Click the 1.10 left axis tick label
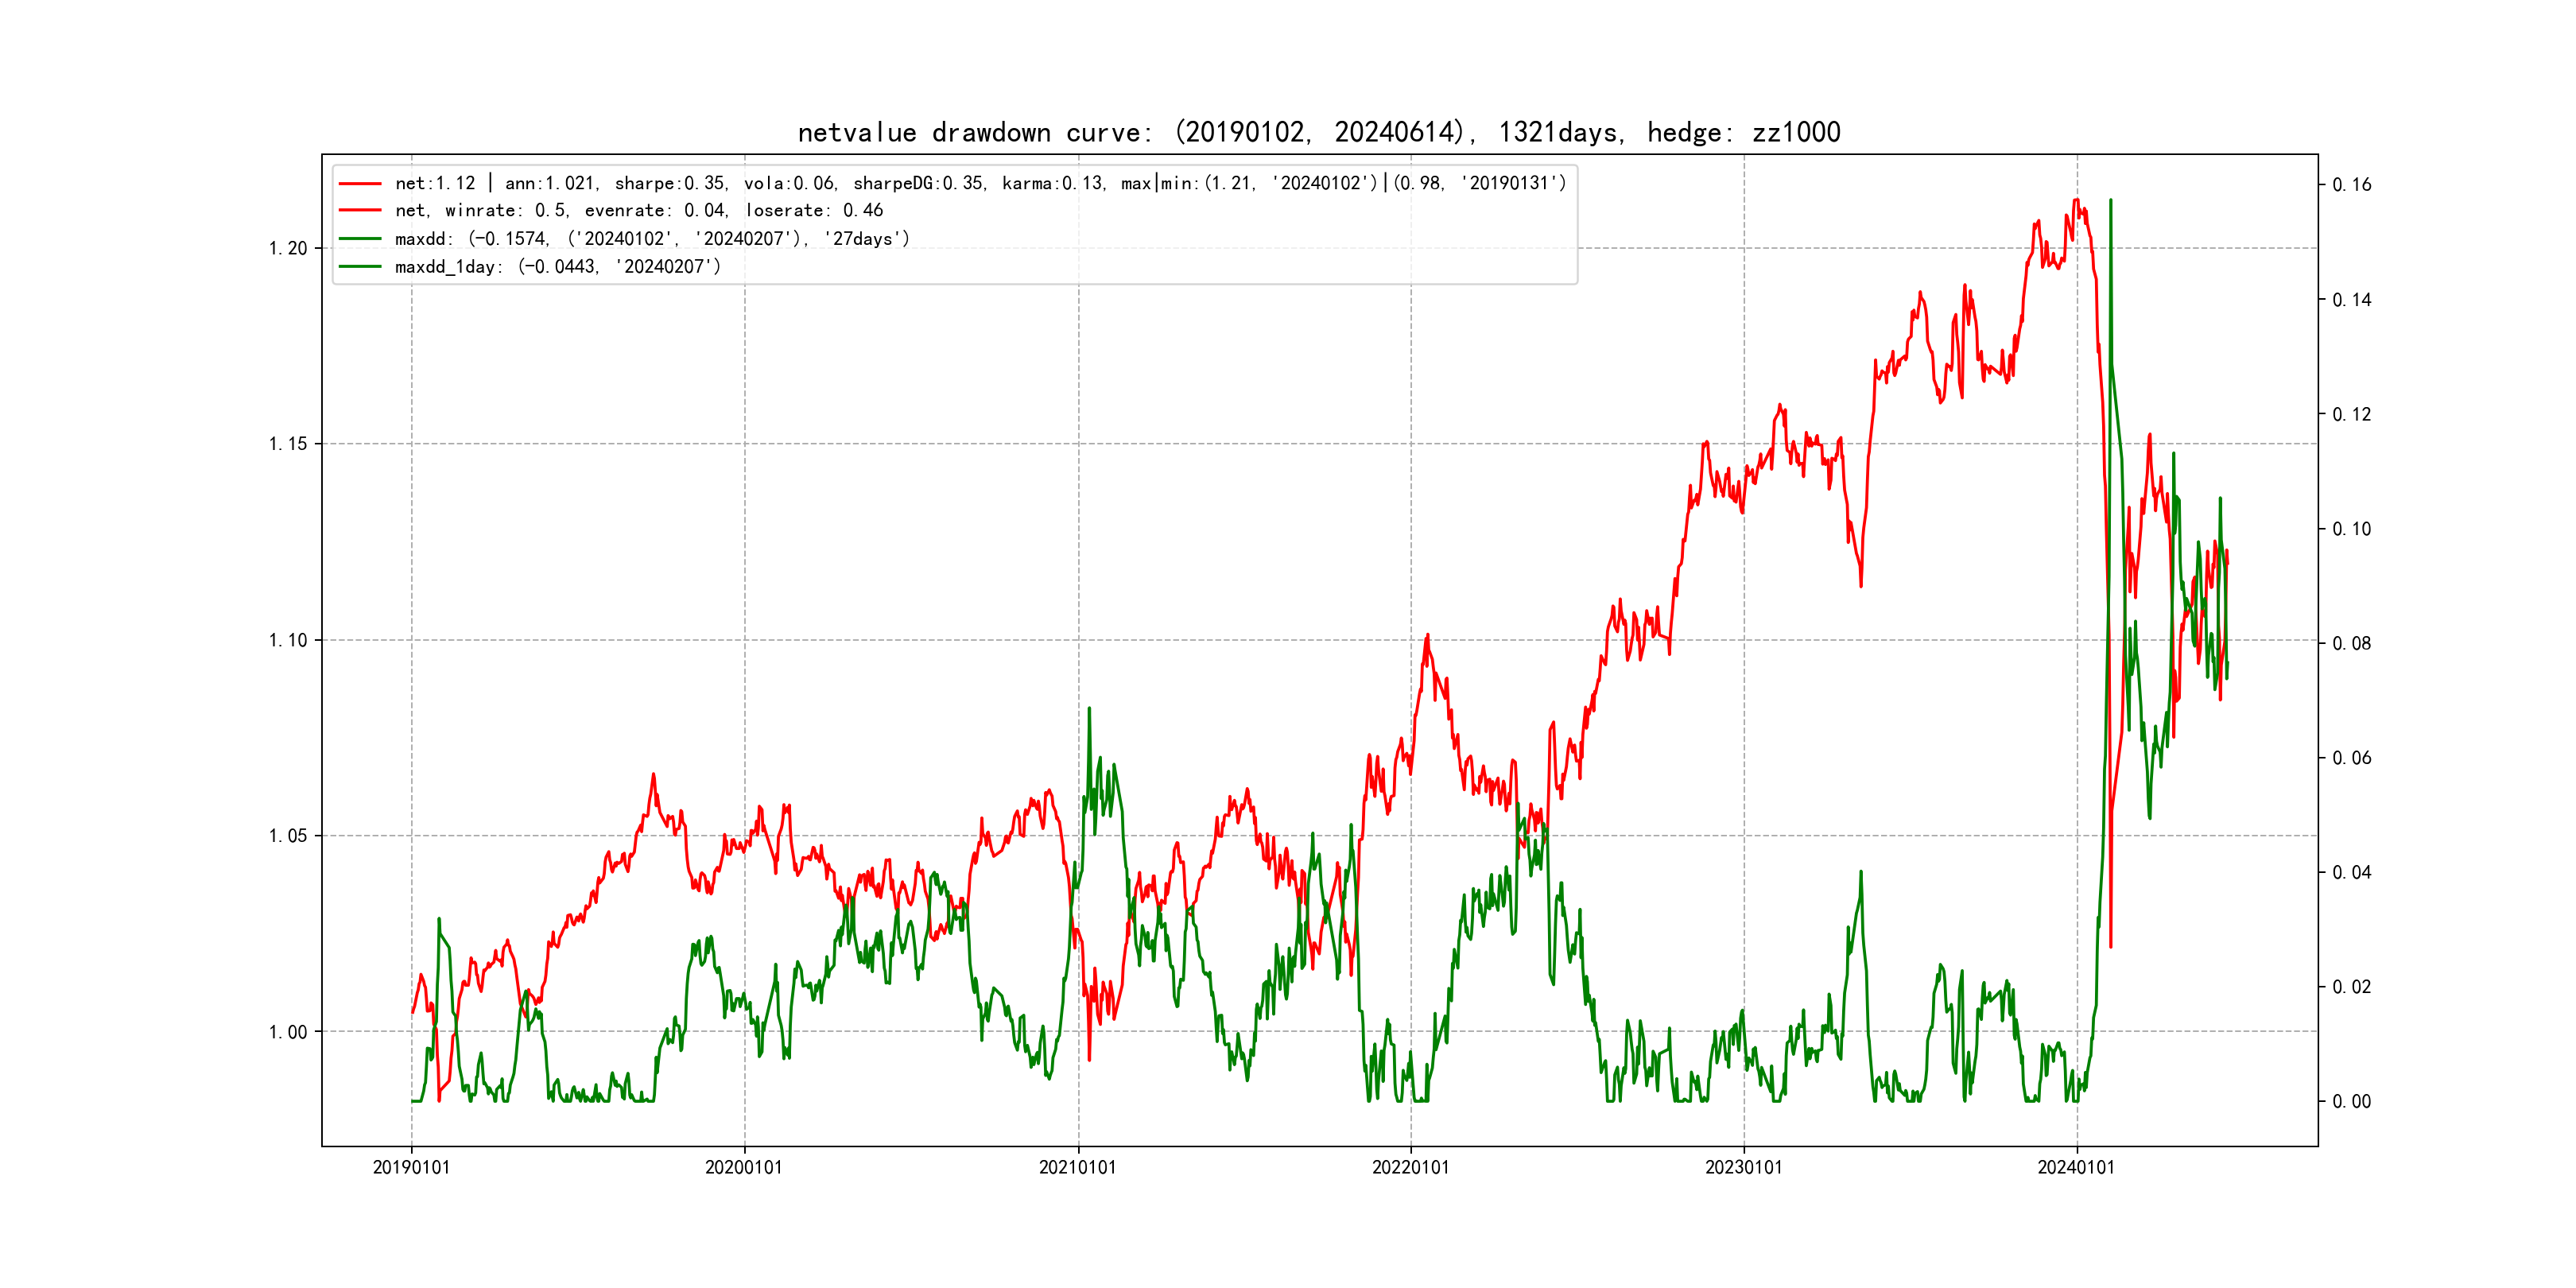The height and width of the screenshot is (1288, 2576). 288,640
